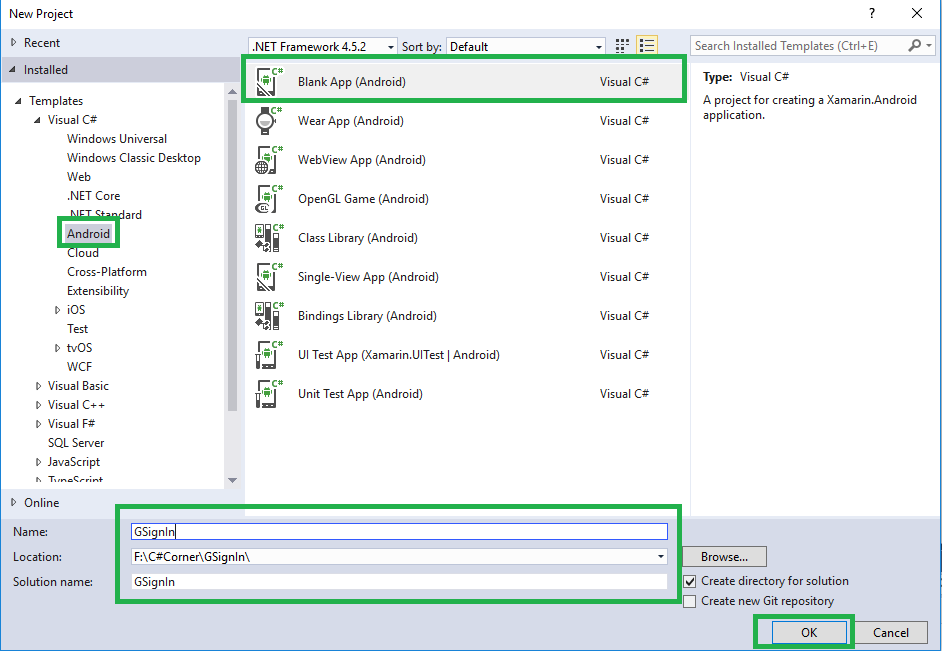Select the WCF category
942x651 pixels.
pos(79,367)
